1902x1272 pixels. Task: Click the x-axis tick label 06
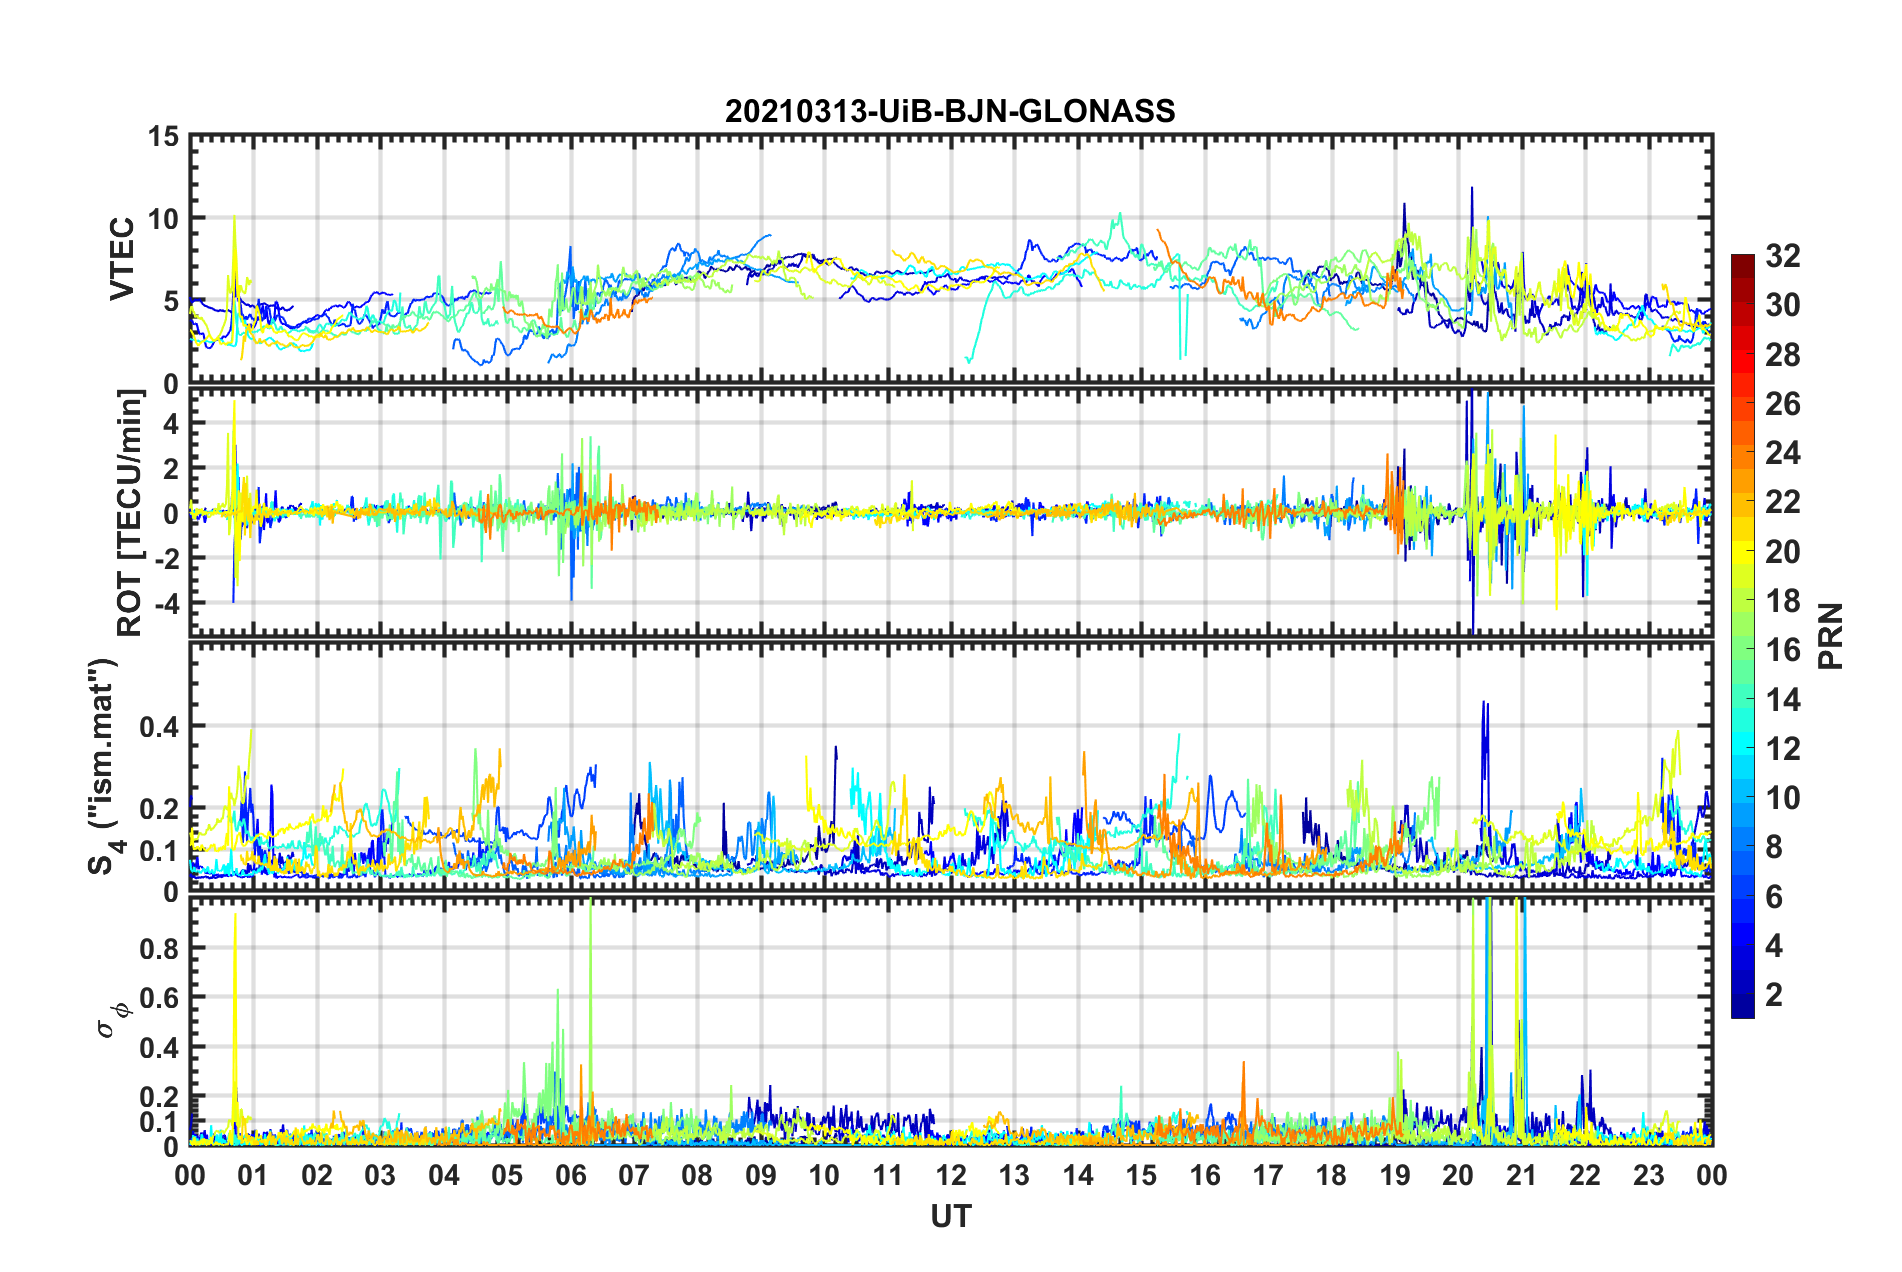click(570, 1175)
